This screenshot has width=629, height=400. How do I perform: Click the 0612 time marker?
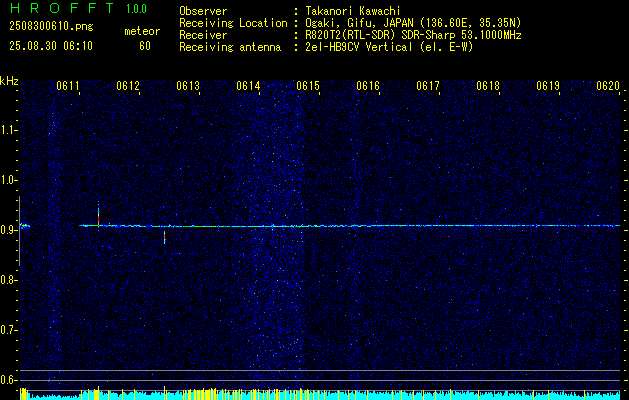128,86
